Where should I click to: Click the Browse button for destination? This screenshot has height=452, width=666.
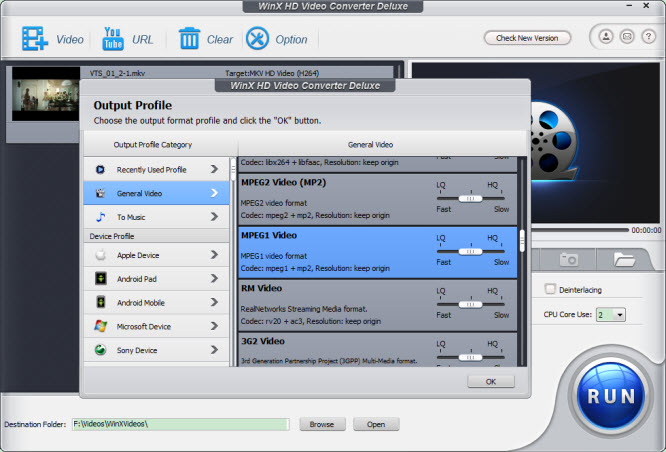click(x=321, y=424)
